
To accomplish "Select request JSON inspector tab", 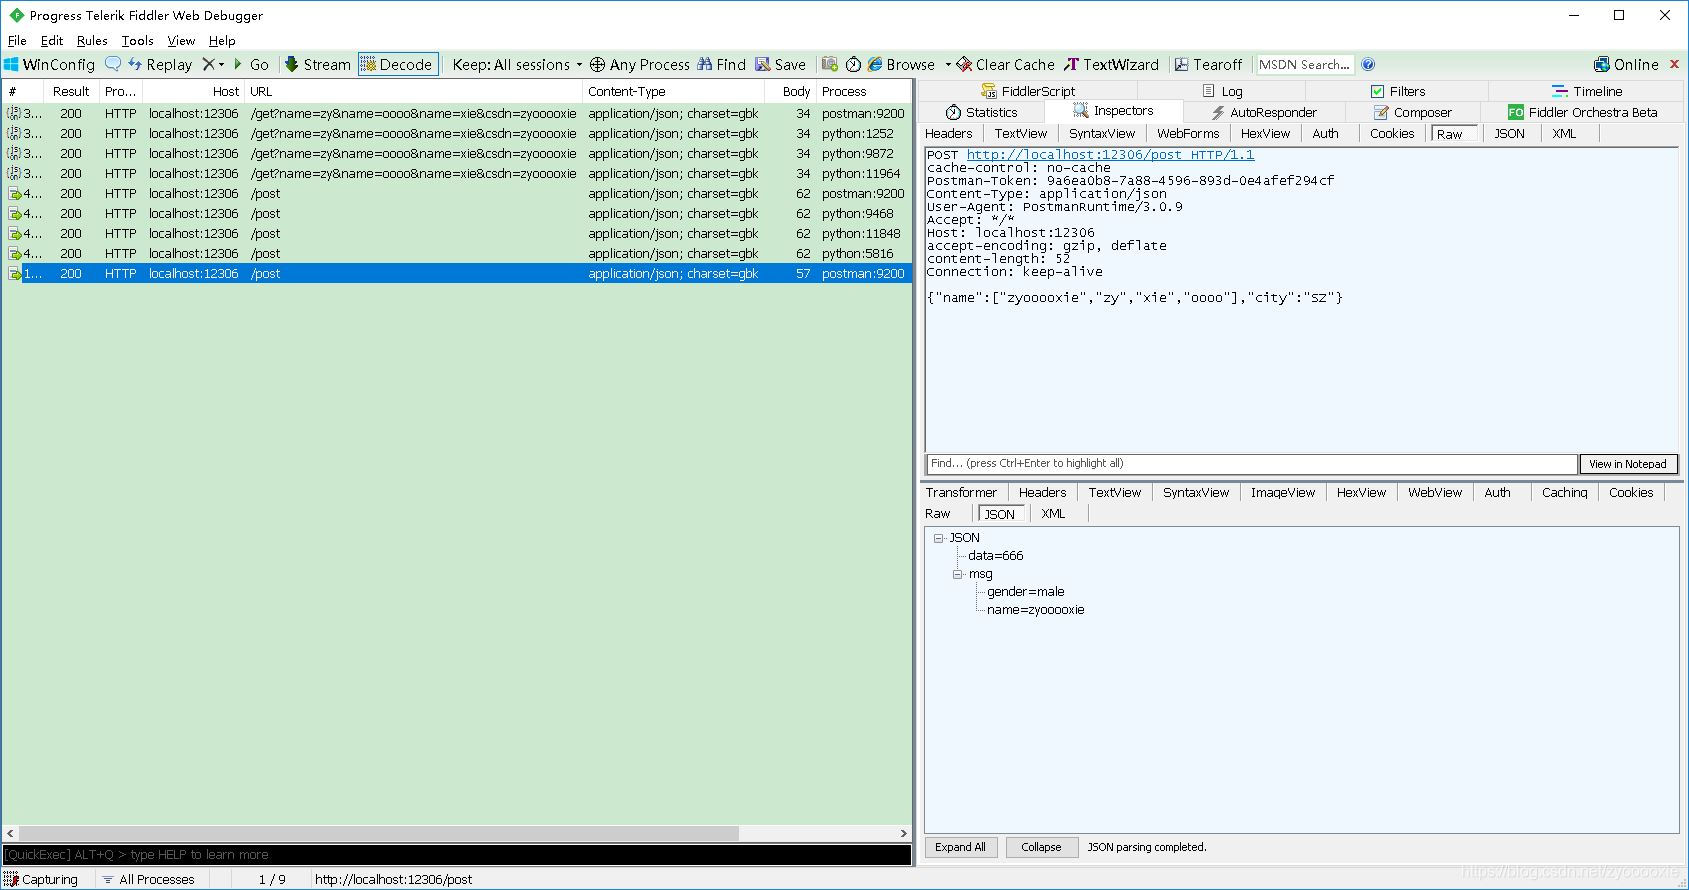I will pyautogui.click(x=1509, y=133).
